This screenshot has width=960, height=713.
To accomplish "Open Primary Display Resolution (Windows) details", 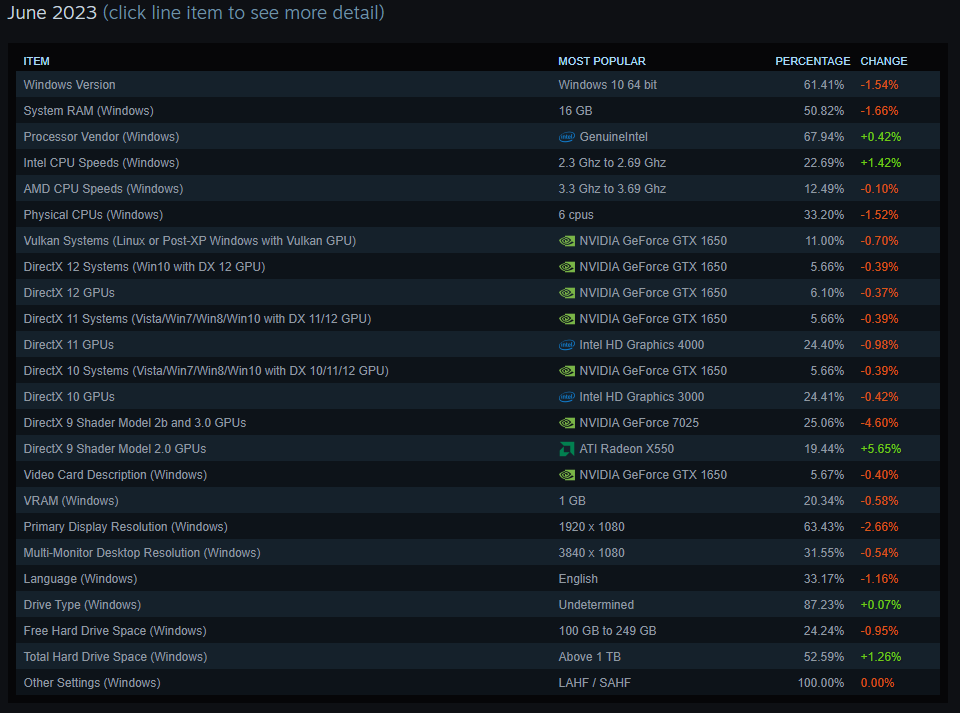I will point(478,527).
